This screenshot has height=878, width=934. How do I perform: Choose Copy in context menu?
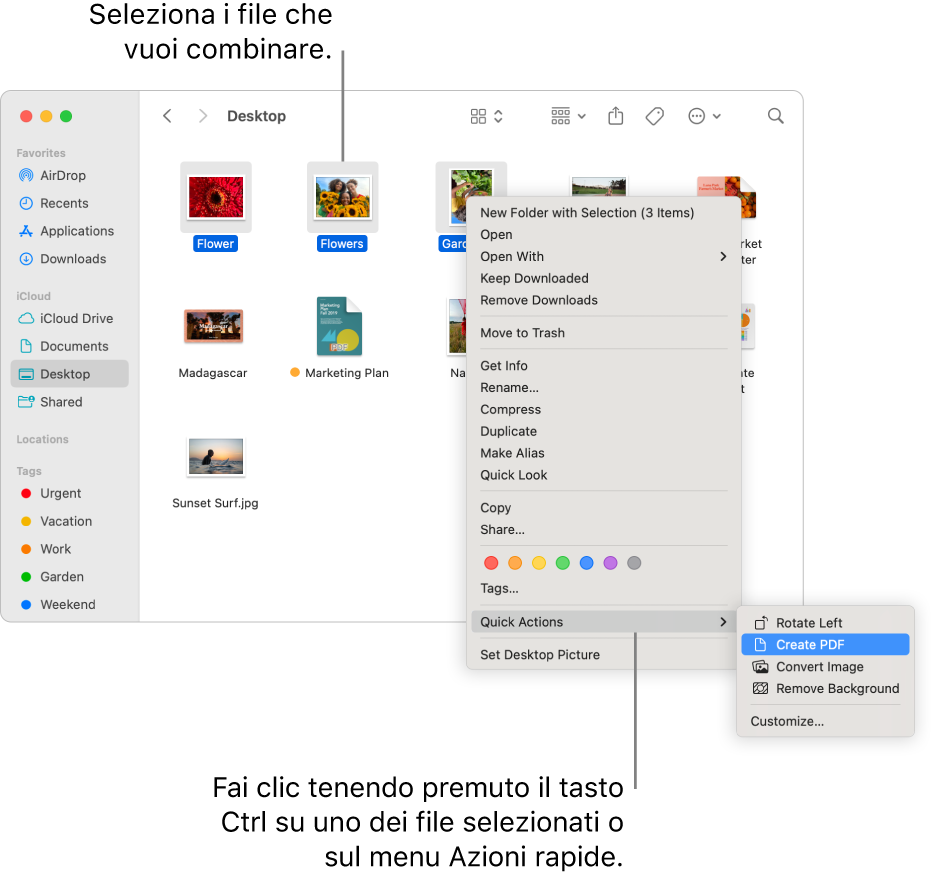[603, 508]
